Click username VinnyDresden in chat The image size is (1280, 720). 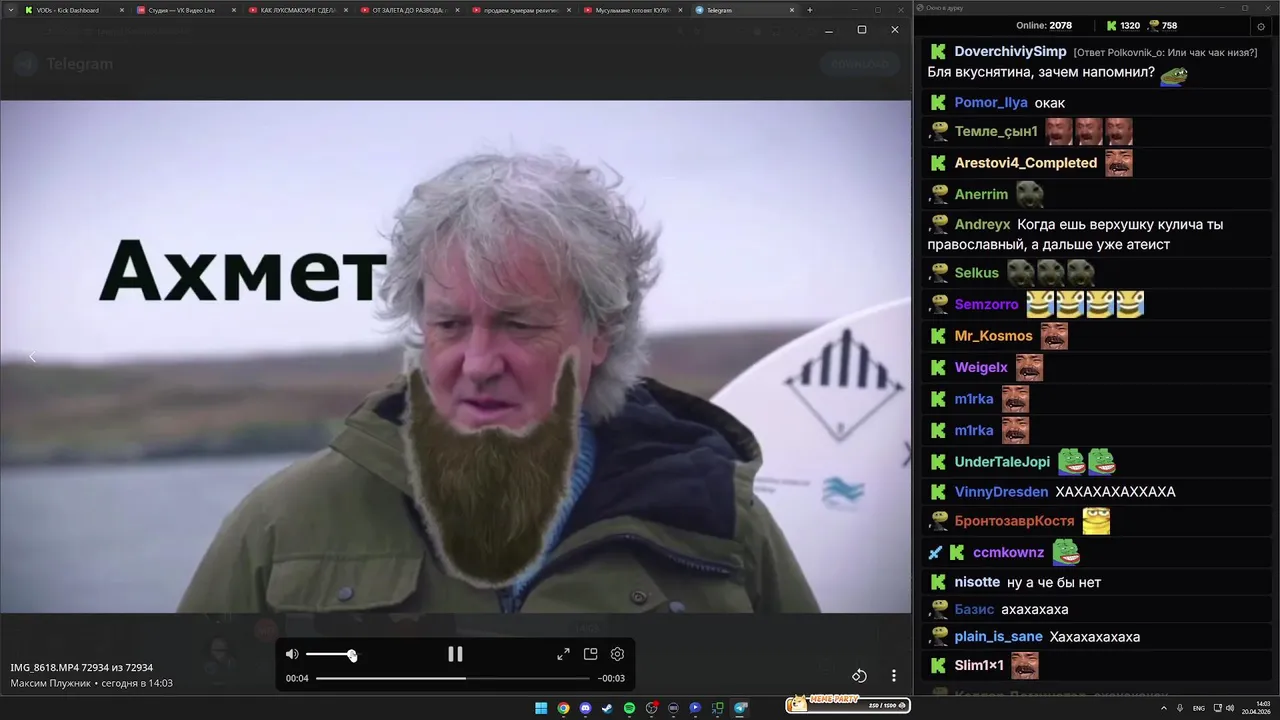1001,492
